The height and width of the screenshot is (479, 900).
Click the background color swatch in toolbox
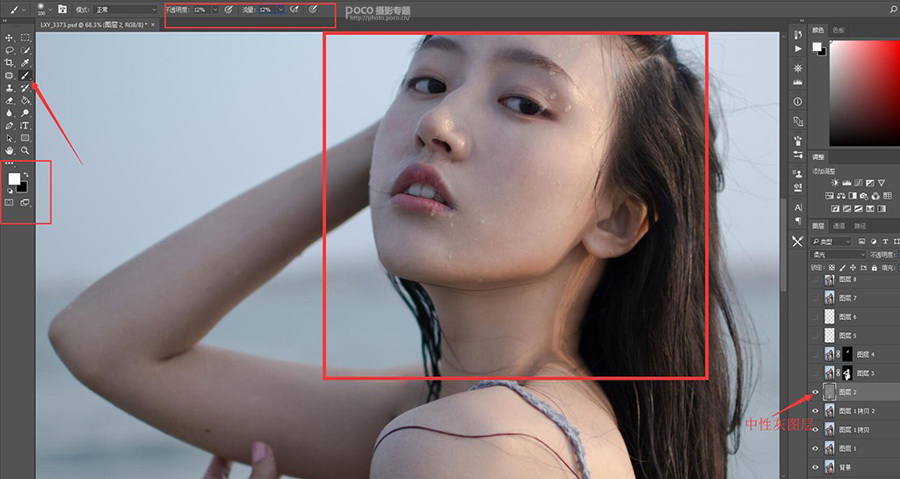coord(23,188)
